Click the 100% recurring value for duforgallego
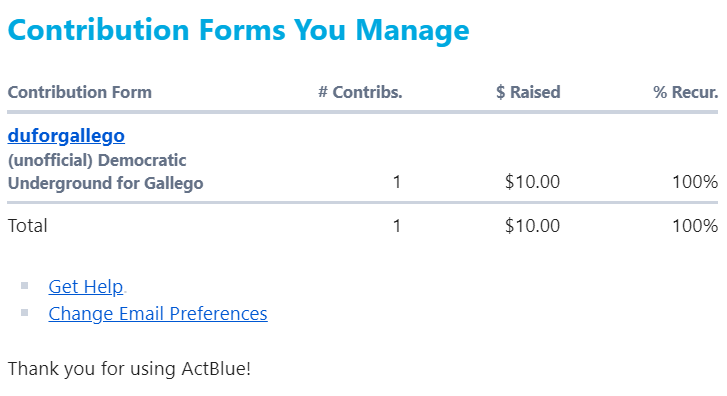Screen dimensions: 727x396 click(x=695, y=182)
